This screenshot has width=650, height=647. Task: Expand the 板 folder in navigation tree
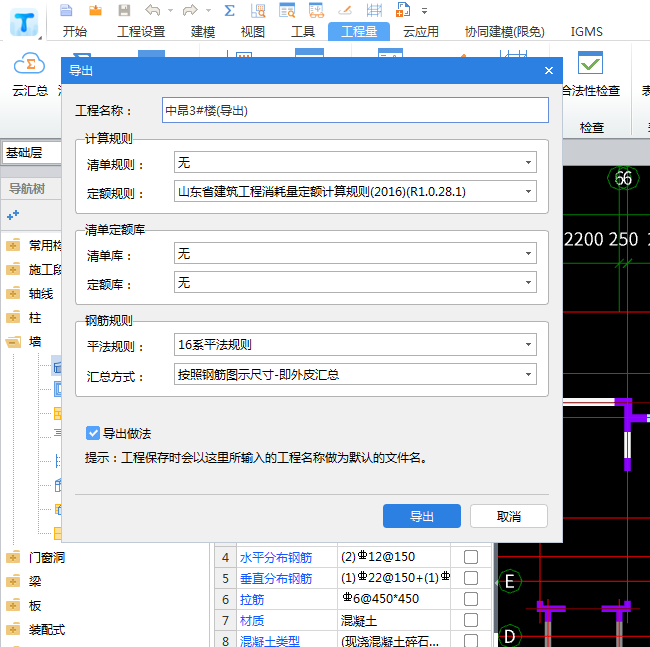(13, 606)
